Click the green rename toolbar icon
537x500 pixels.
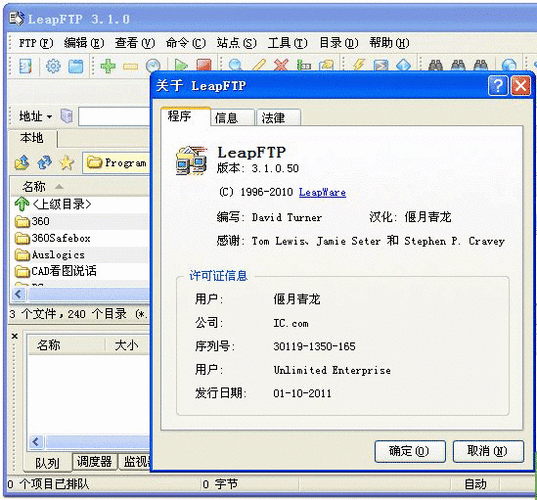tap(304, 64)
